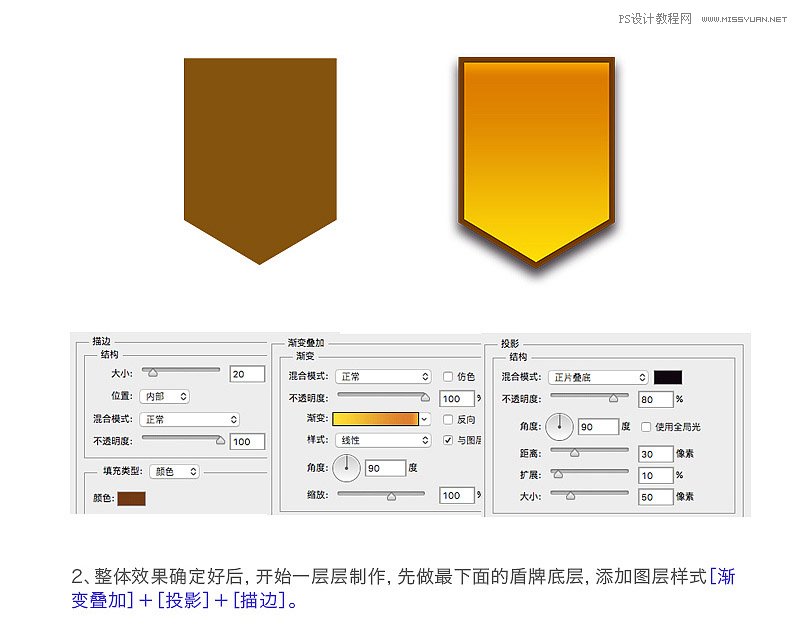The width and height of the screenshot is (800, 642).
Task: Open the Position dropdown showing 内部
Action: pos(166,396)
